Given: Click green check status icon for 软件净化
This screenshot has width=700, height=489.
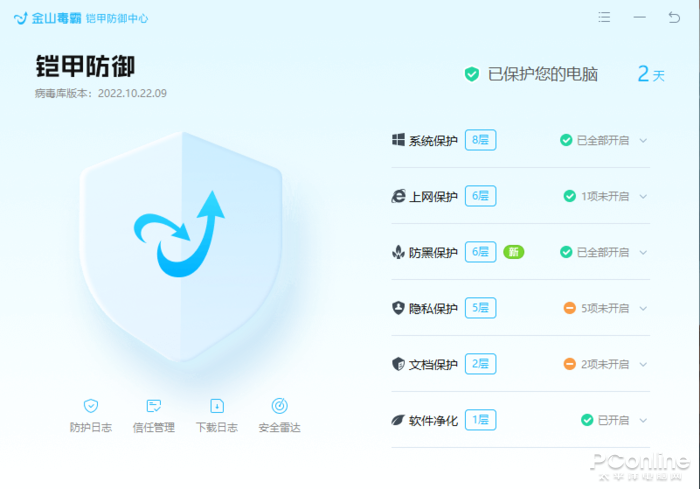Looking at the screenshot, I should pos(587,420).
